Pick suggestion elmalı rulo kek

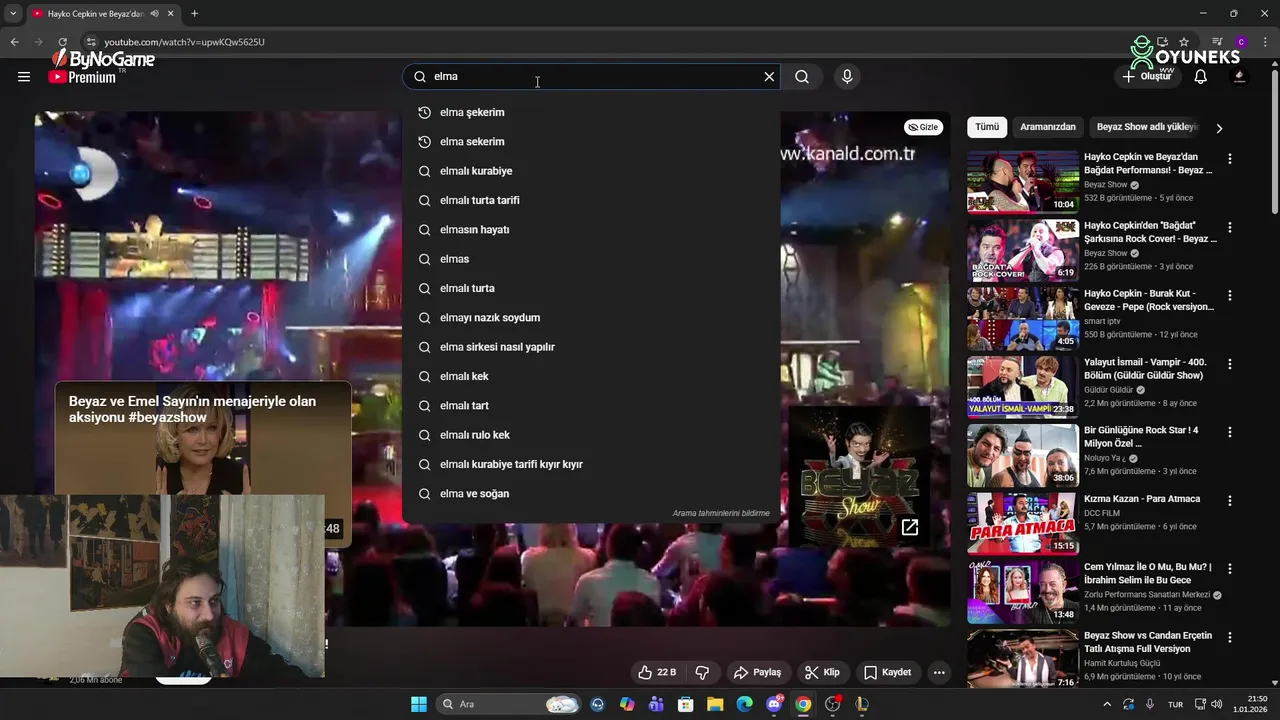pos(591,435)
